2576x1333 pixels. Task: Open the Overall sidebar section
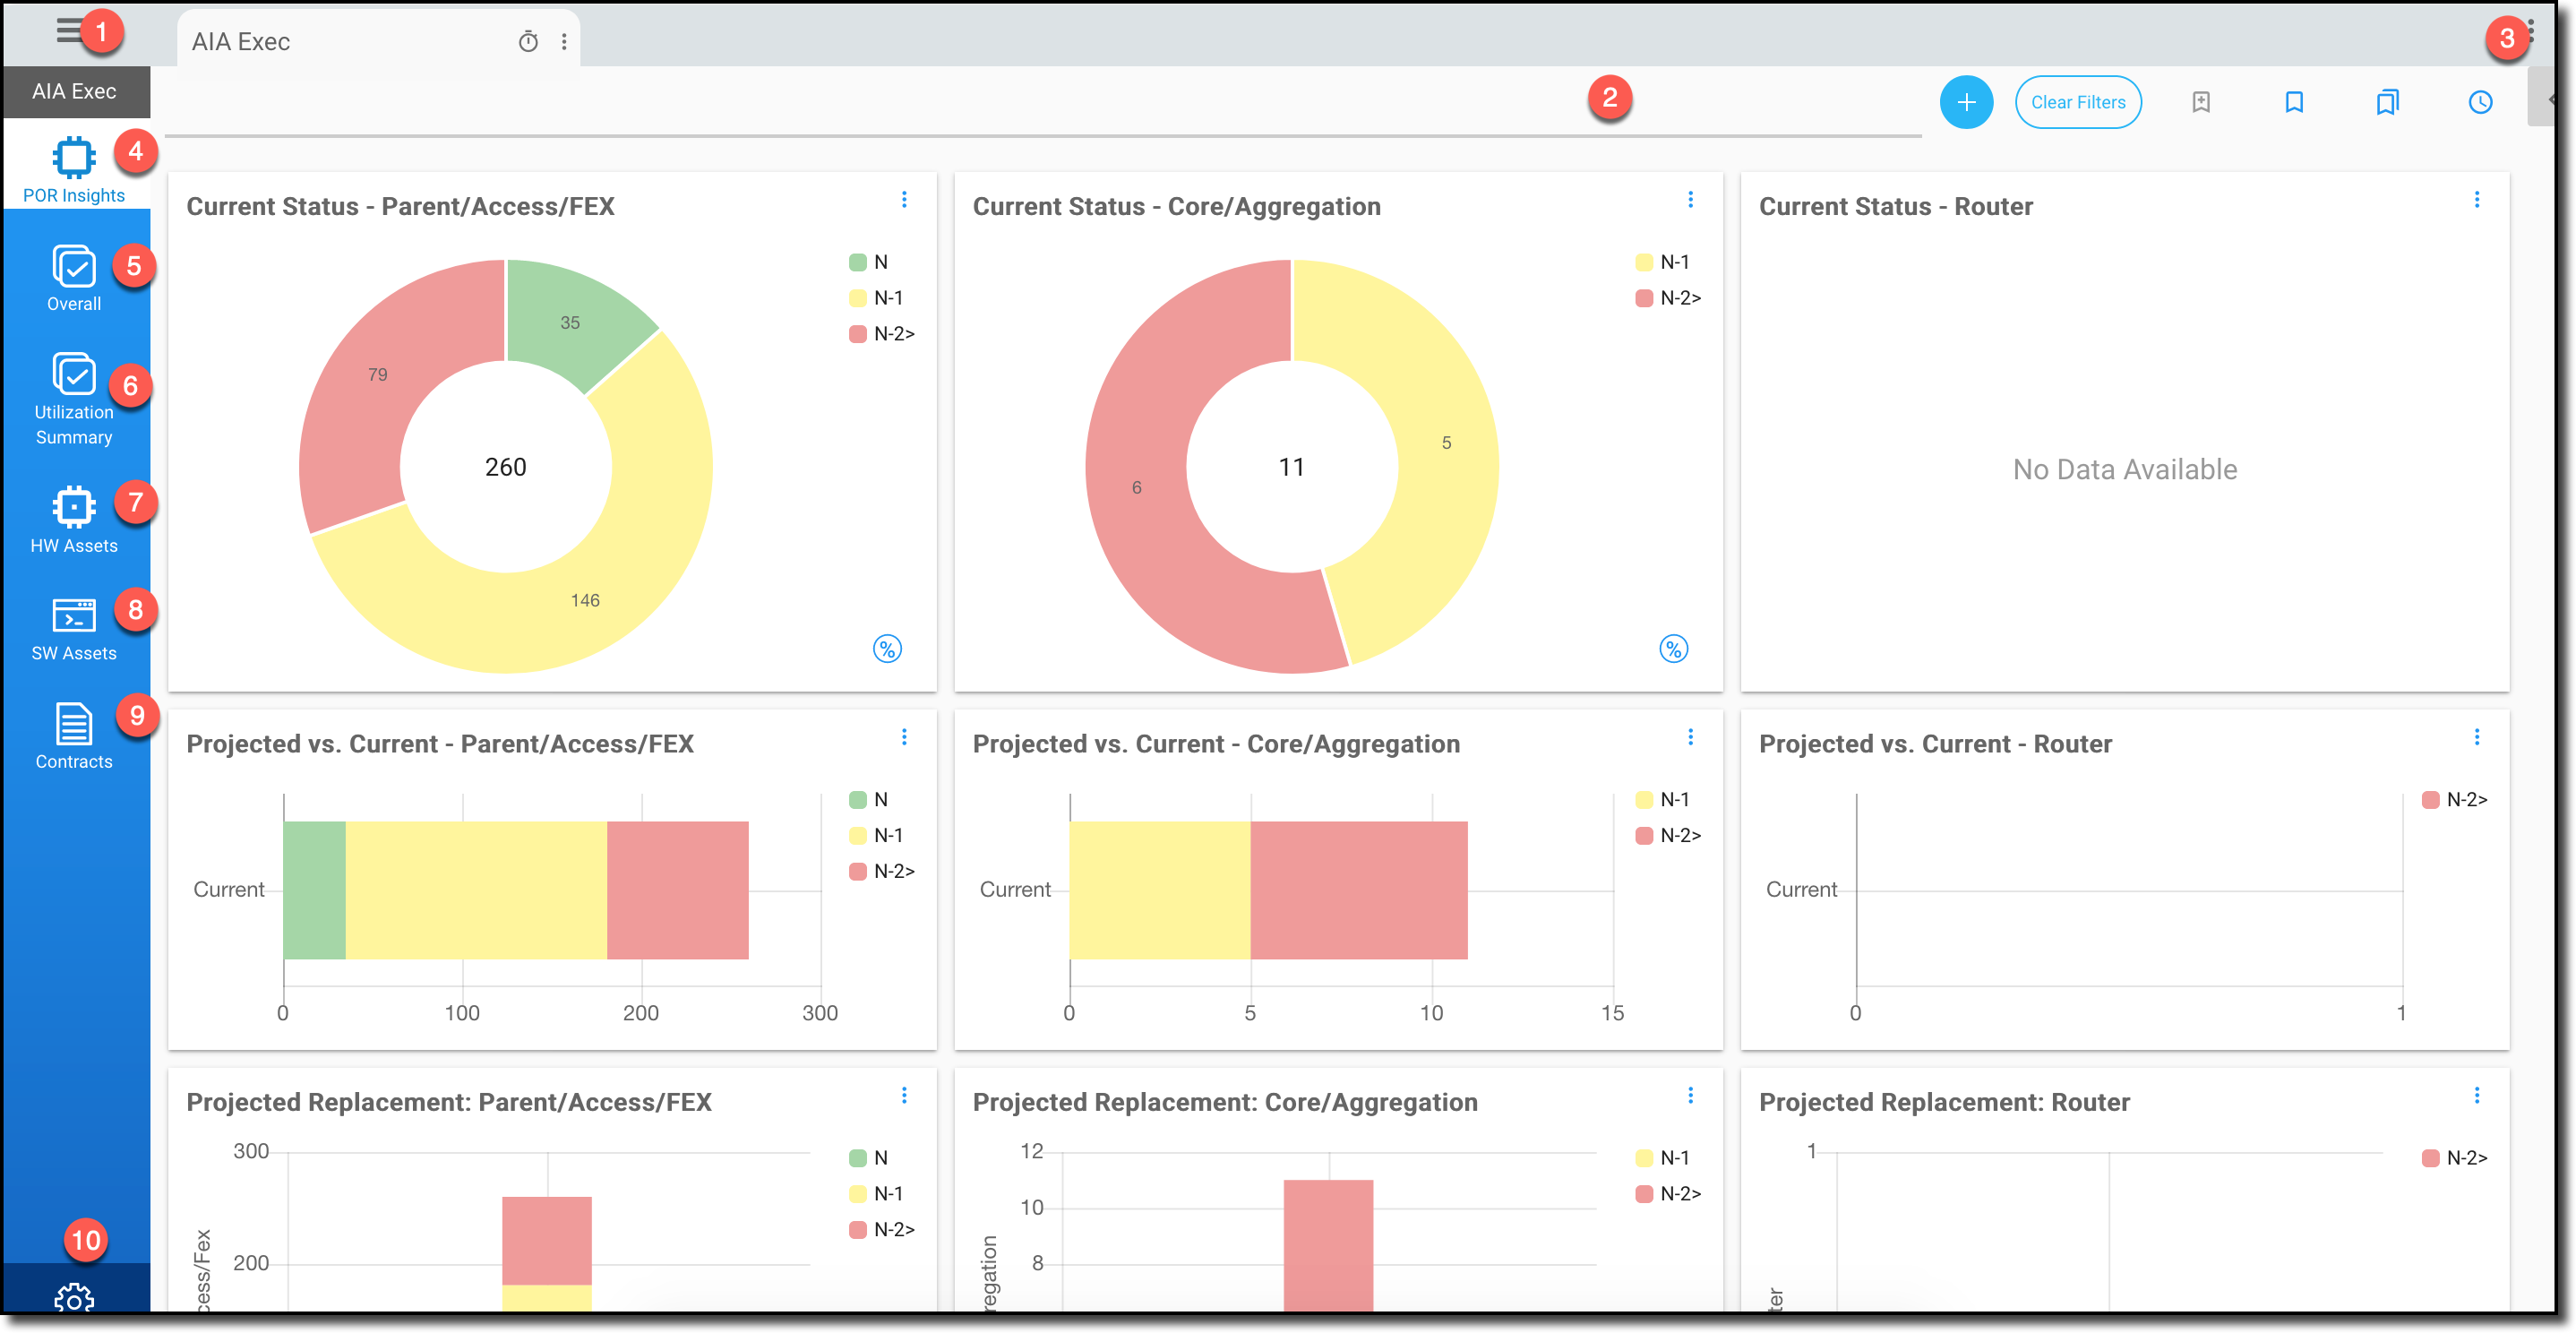74,278
